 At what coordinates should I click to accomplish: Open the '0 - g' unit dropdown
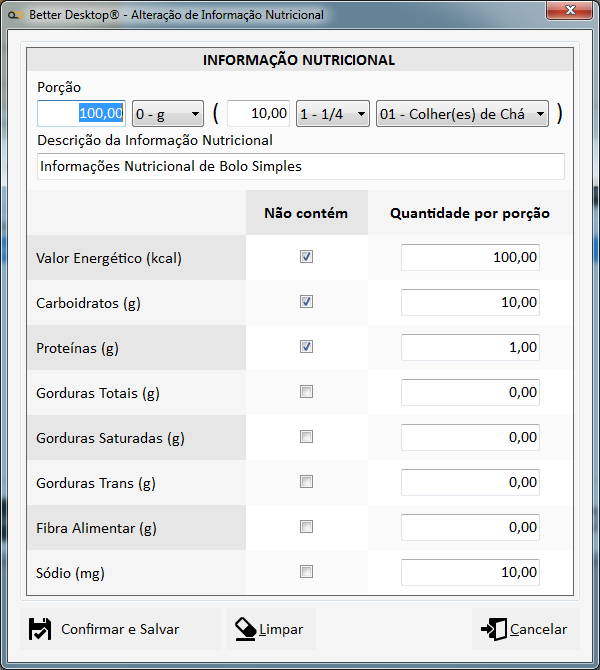[x=167, y=114]
